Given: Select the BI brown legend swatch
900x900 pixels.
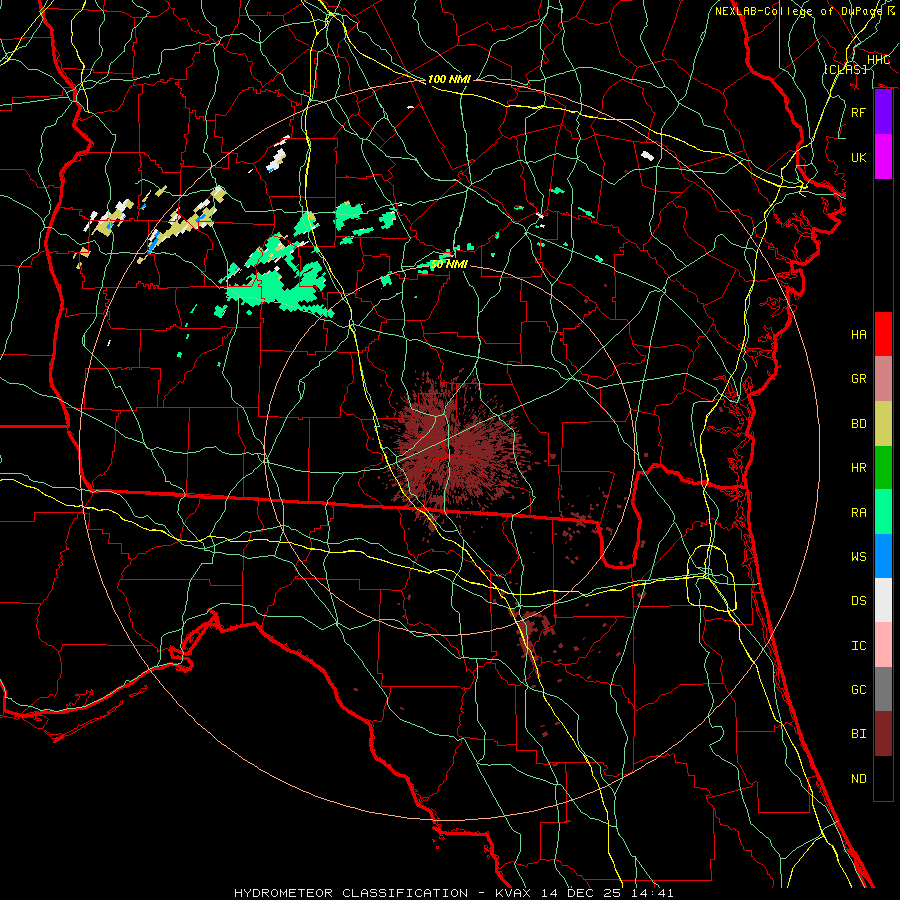Looking at the screenshot, I should pos(883,734).
